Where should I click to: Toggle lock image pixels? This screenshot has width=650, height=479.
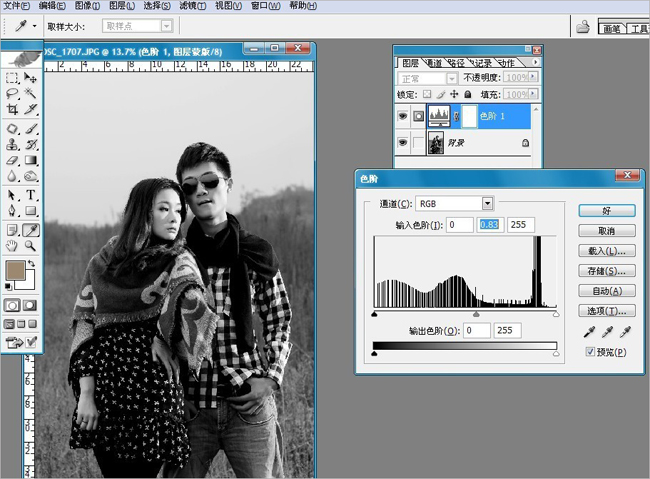[x=441, y=94]
